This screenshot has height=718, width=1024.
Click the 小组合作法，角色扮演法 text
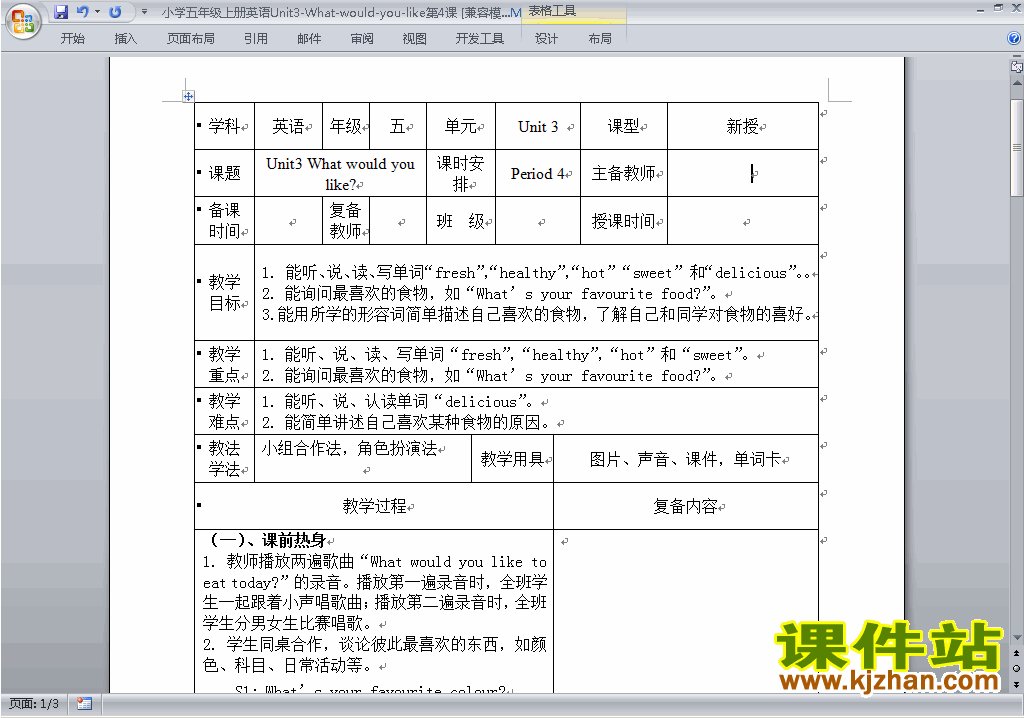tap(349, 448)
